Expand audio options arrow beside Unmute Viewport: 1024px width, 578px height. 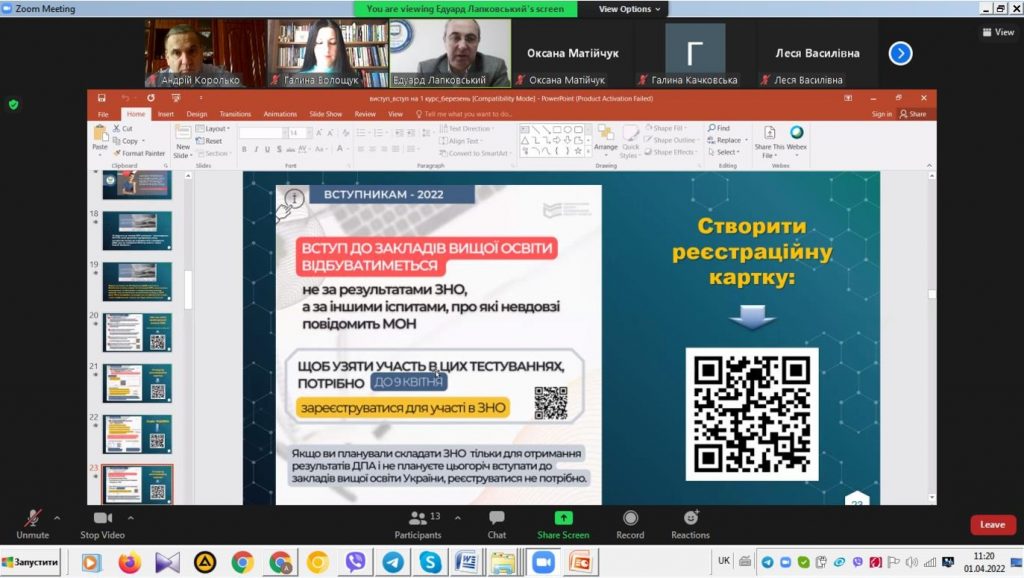pos(57,518)
